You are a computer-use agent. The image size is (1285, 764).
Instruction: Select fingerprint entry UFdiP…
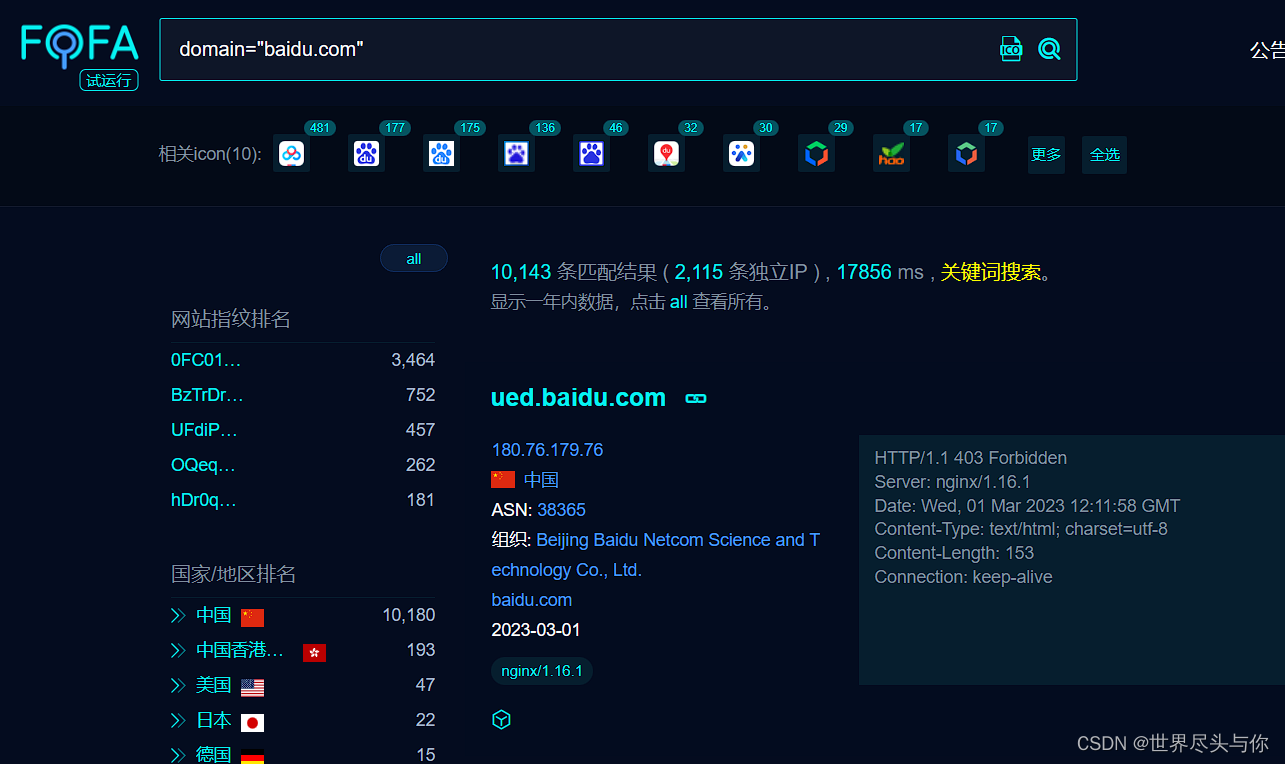[x=204, y=430]
